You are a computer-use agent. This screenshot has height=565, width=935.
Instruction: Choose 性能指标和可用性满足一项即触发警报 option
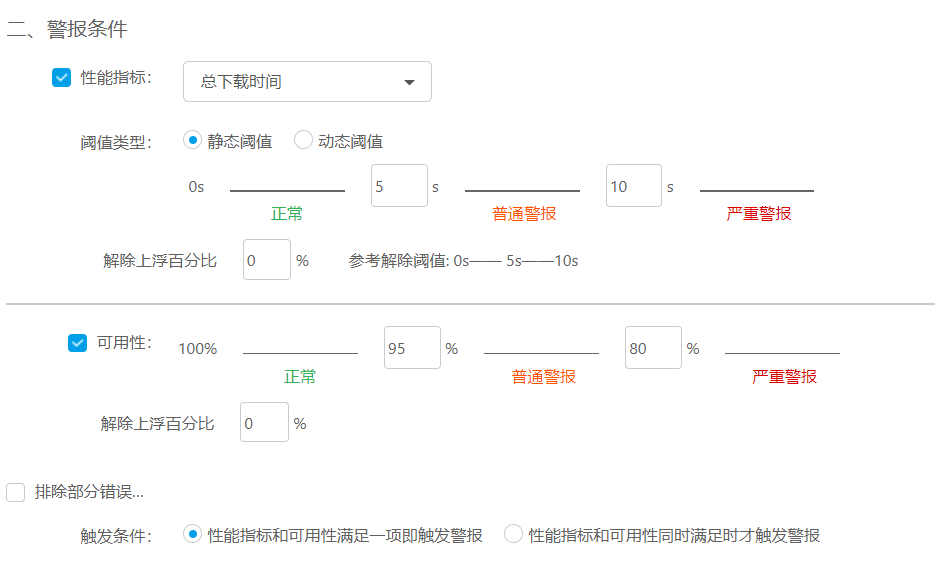[x=193, y=534]
